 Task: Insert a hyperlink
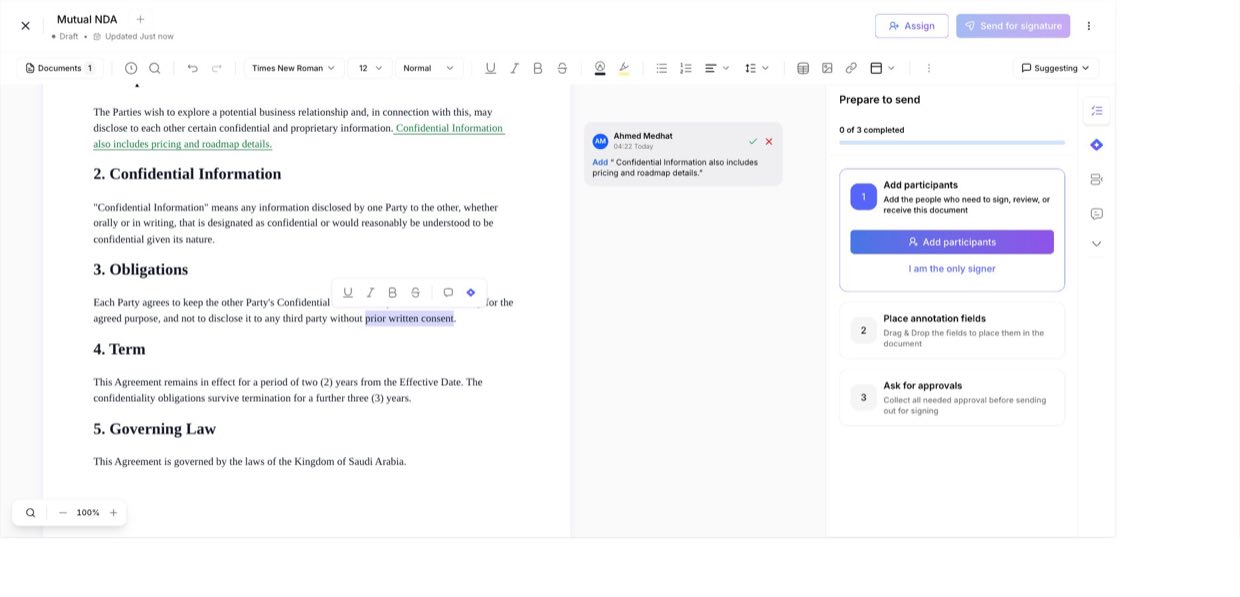point(851,68)
